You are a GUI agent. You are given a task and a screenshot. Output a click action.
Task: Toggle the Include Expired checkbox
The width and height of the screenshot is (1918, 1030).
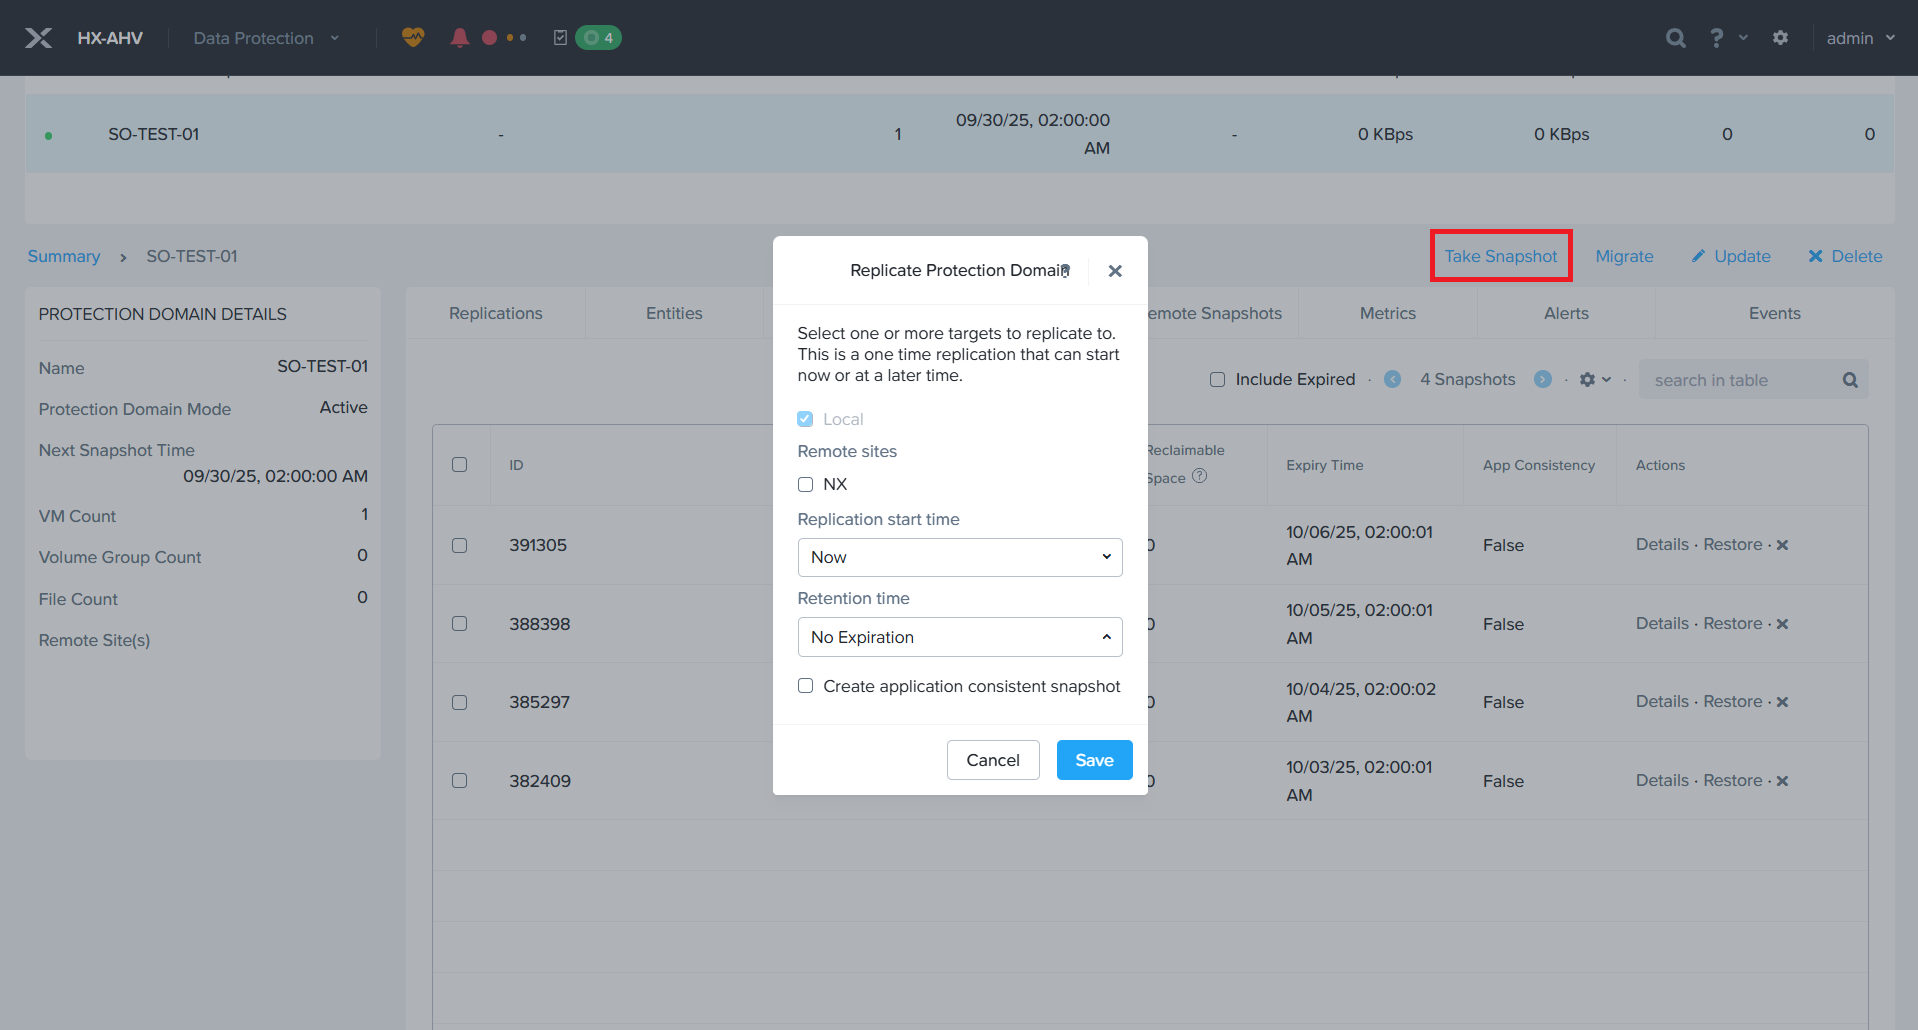(x=1217, y=379)
